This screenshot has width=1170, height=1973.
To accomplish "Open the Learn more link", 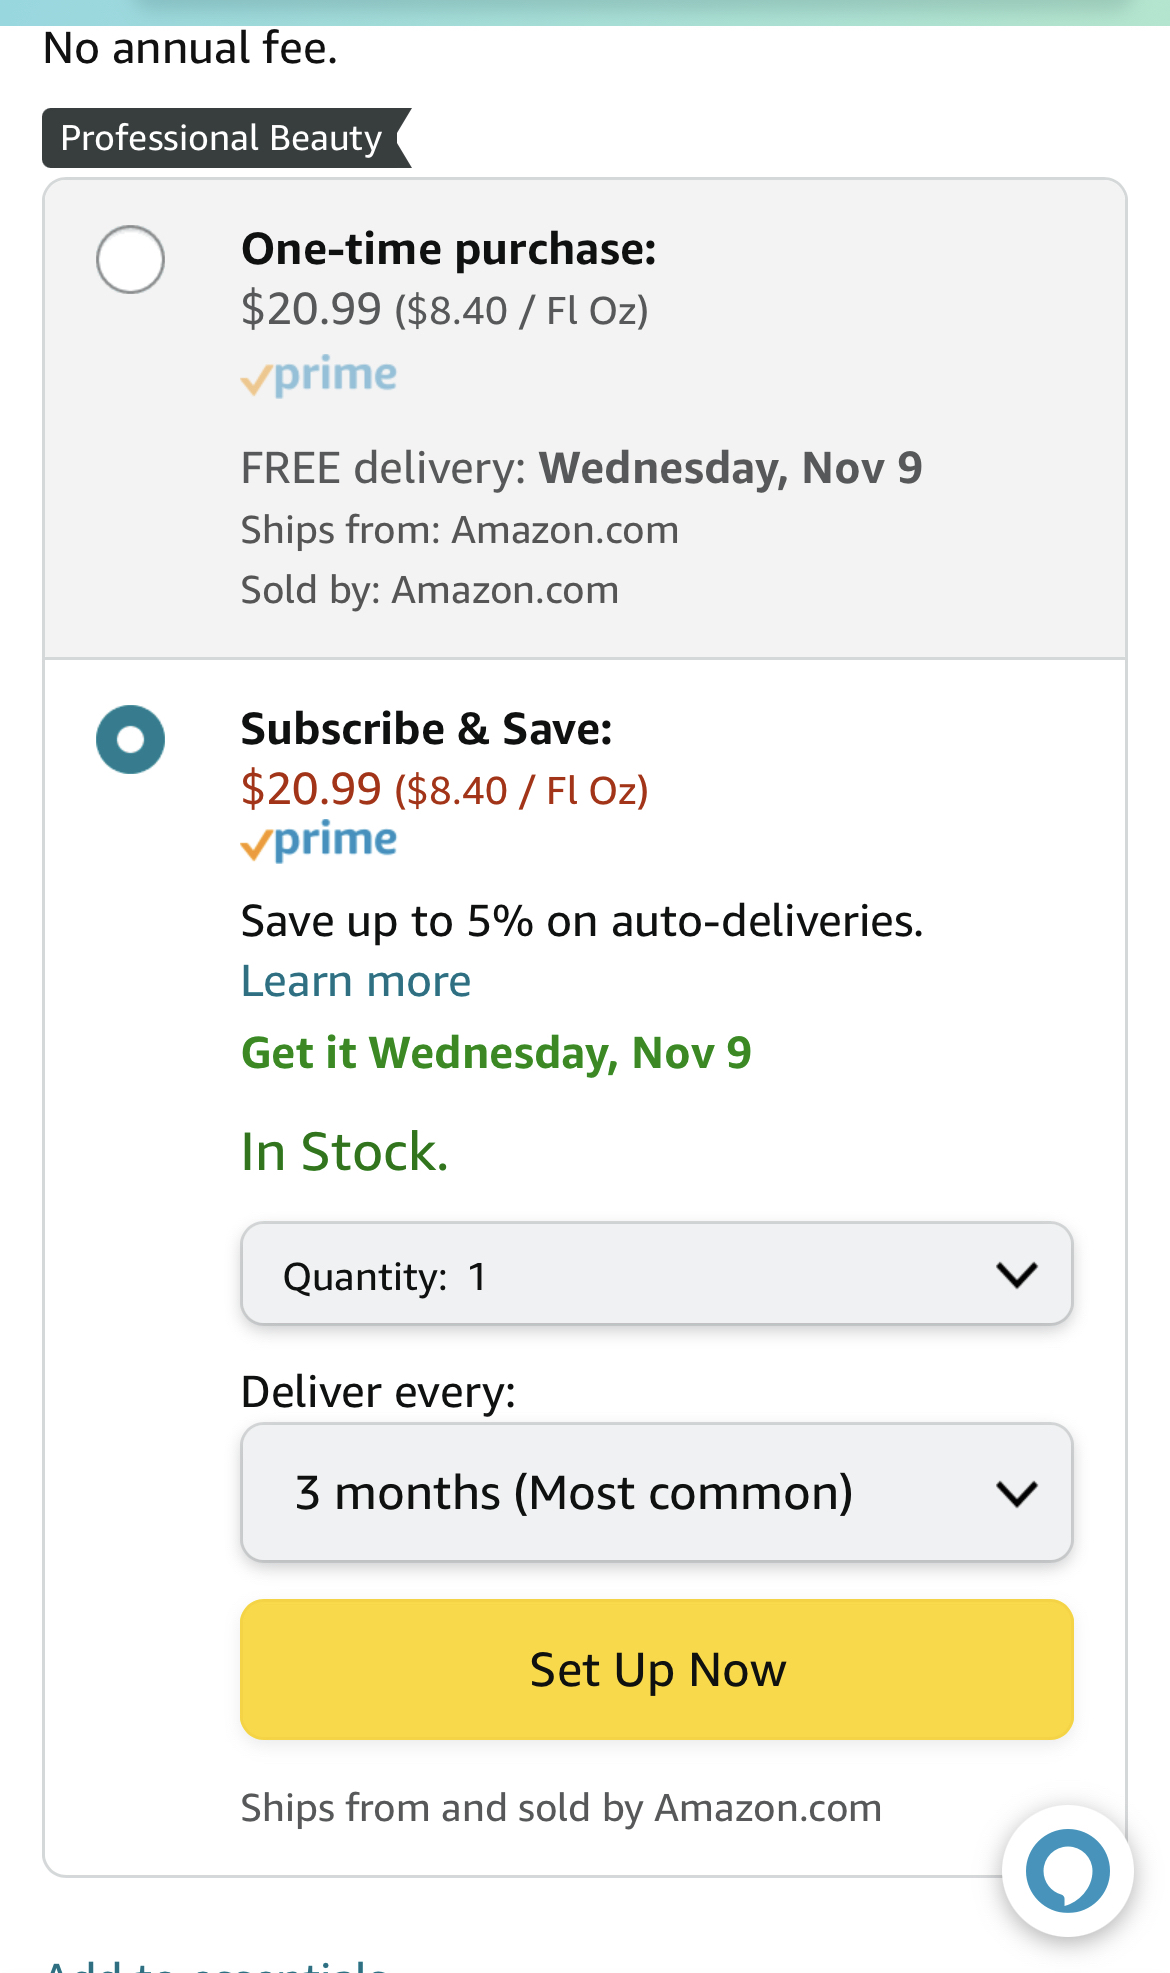I will (x=355, y=981).
